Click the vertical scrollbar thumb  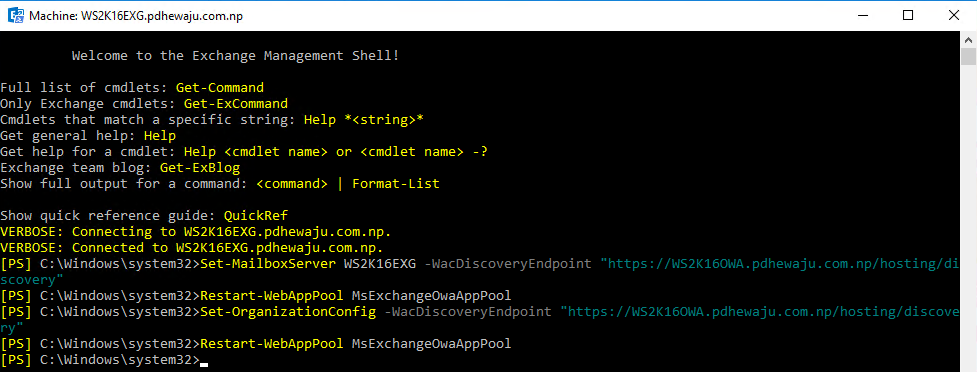click(968, 56)
